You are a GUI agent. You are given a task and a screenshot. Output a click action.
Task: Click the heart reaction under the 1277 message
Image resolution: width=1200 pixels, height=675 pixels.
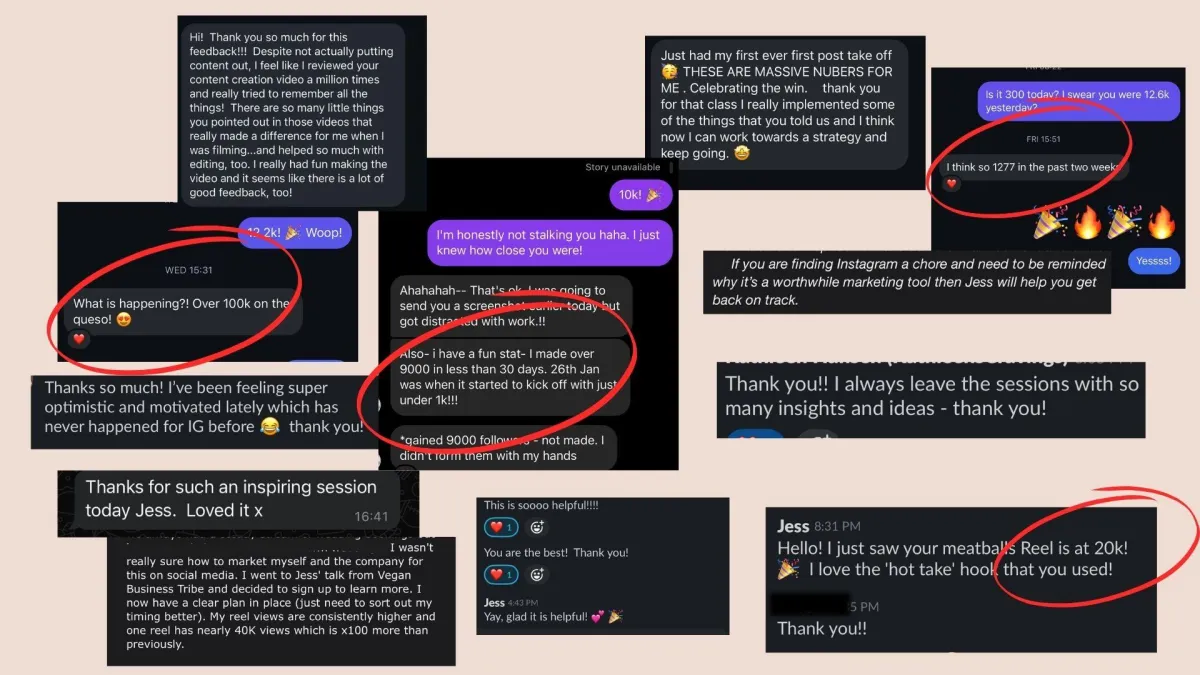pos(953,184)
